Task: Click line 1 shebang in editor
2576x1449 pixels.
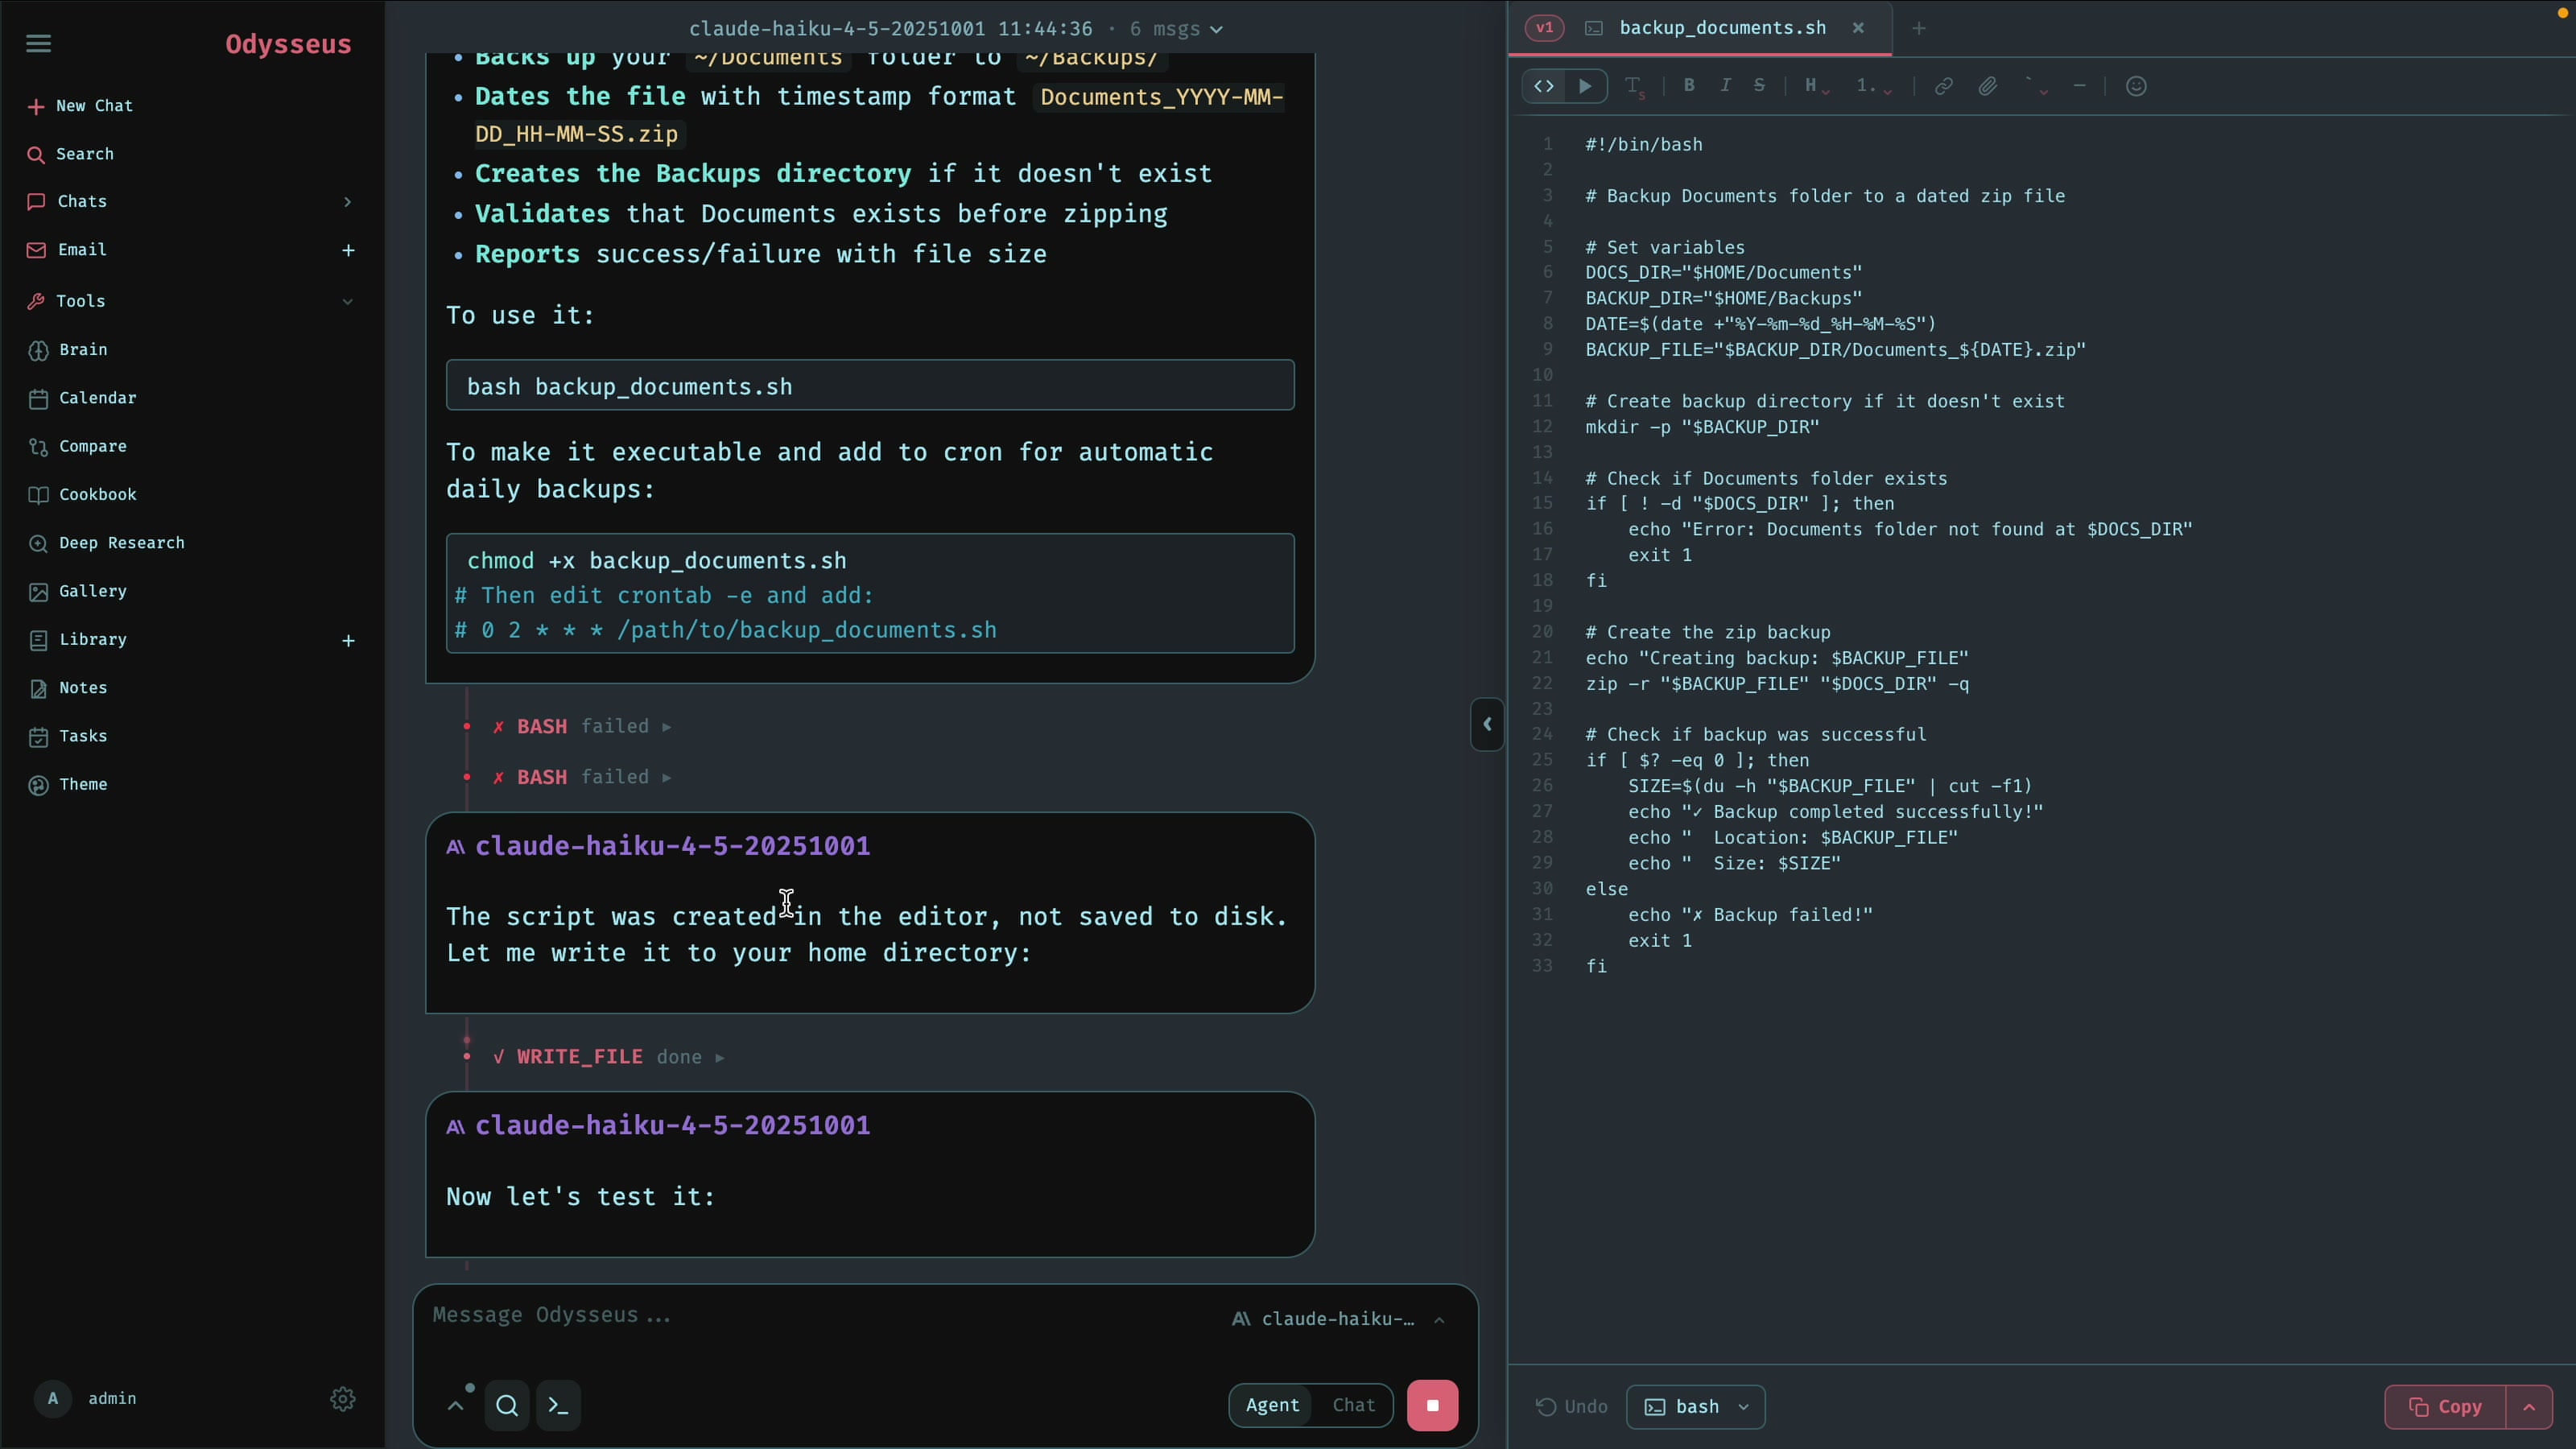Action: coord(1644,145)
